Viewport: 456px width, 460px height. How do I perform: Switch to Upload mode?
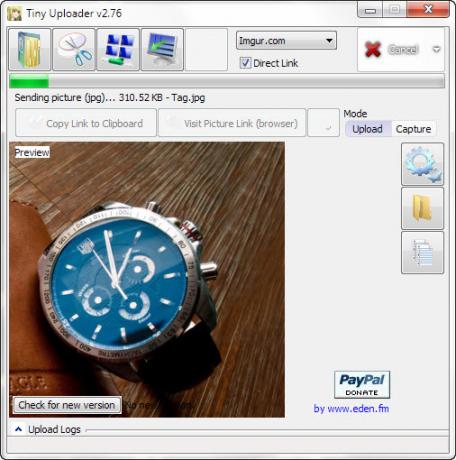tap(367, 129)
